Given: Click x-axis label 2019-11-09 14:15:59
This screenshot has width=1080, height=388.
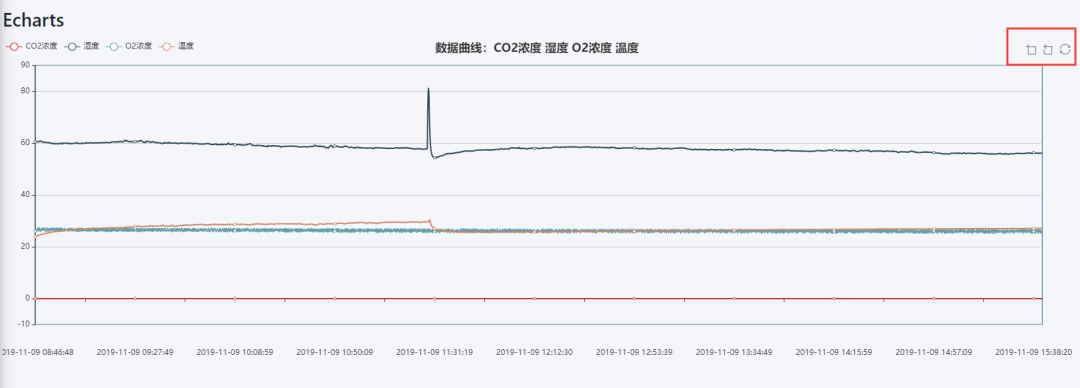Looking at the screenshot, I should tap(834, 351).
